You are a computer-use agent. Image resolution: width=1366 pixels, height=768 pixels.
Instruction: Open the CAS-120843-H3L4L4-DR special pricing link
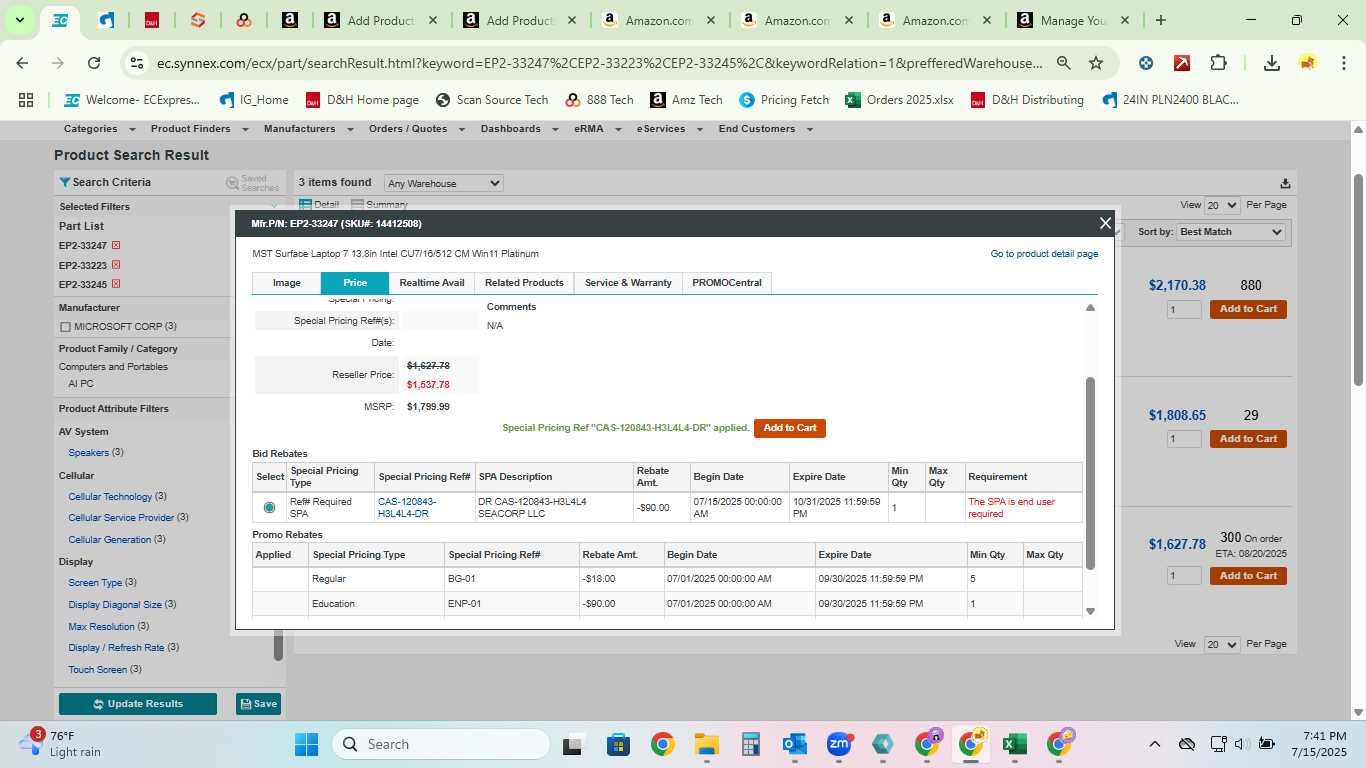tap(407, 507)
